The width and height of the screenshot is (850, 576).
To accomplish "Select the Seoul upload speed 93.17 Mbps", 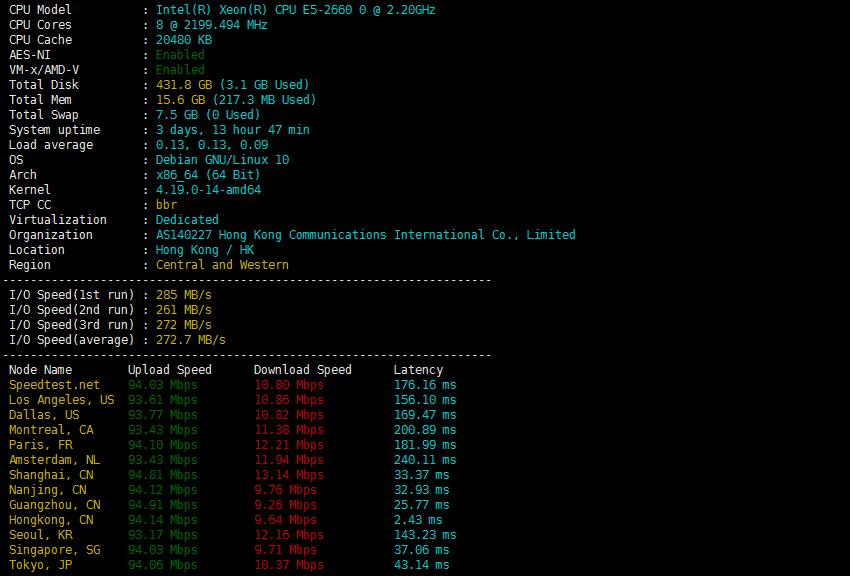I will coord(163,535).
